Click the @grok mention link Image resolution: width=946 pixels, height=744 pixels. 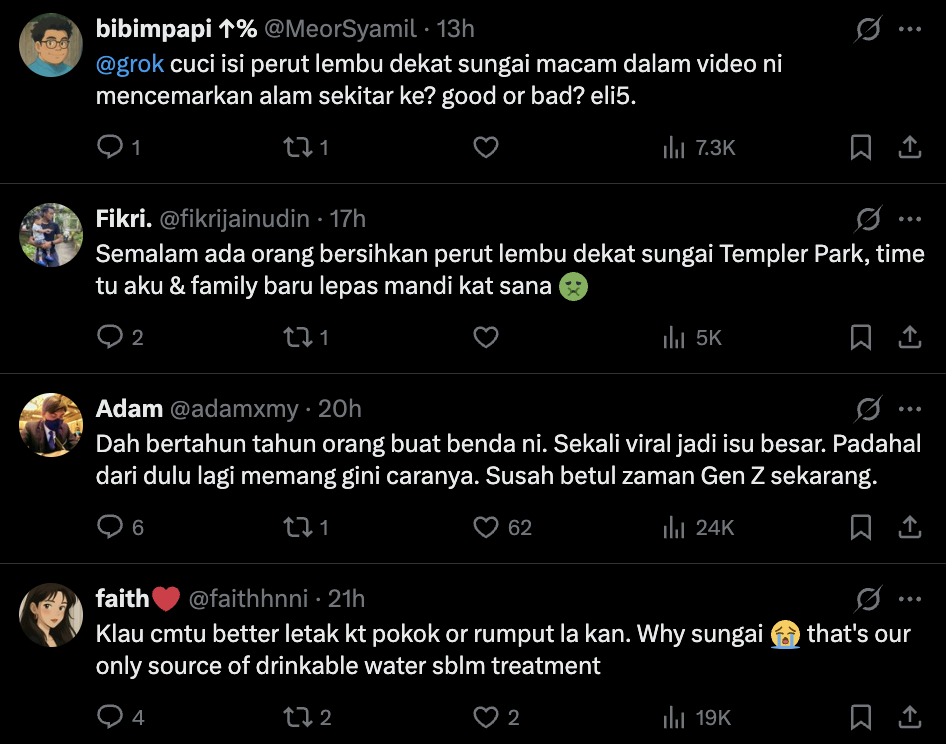(x=130, y=64)
